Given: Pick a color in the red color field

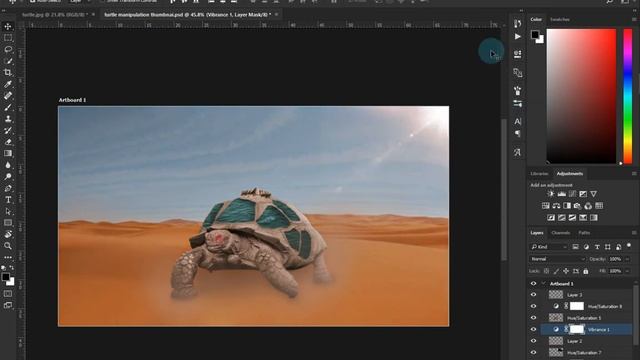Looking at the screenshot, I should [581, 96].
